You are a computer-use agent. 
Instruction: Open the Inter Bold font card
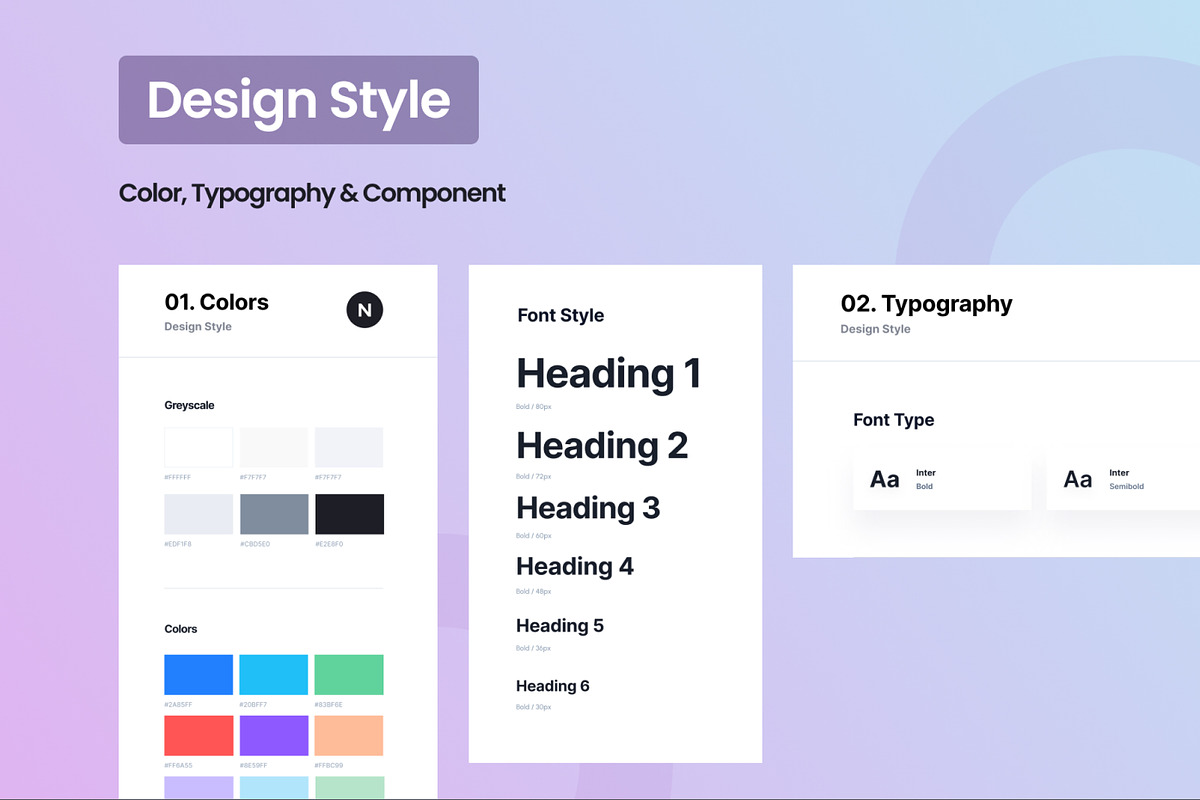click(942, 480)
